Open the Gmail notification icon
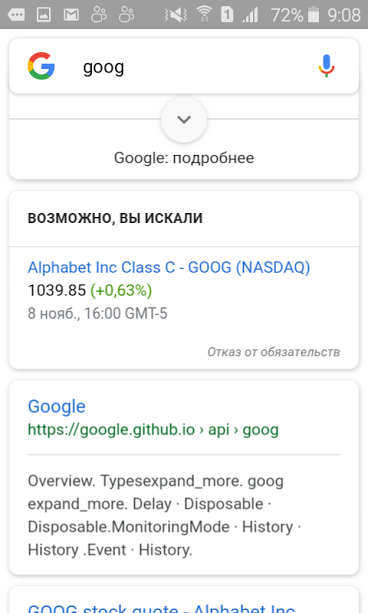This screenshot has height=613, width=368. 71,15
